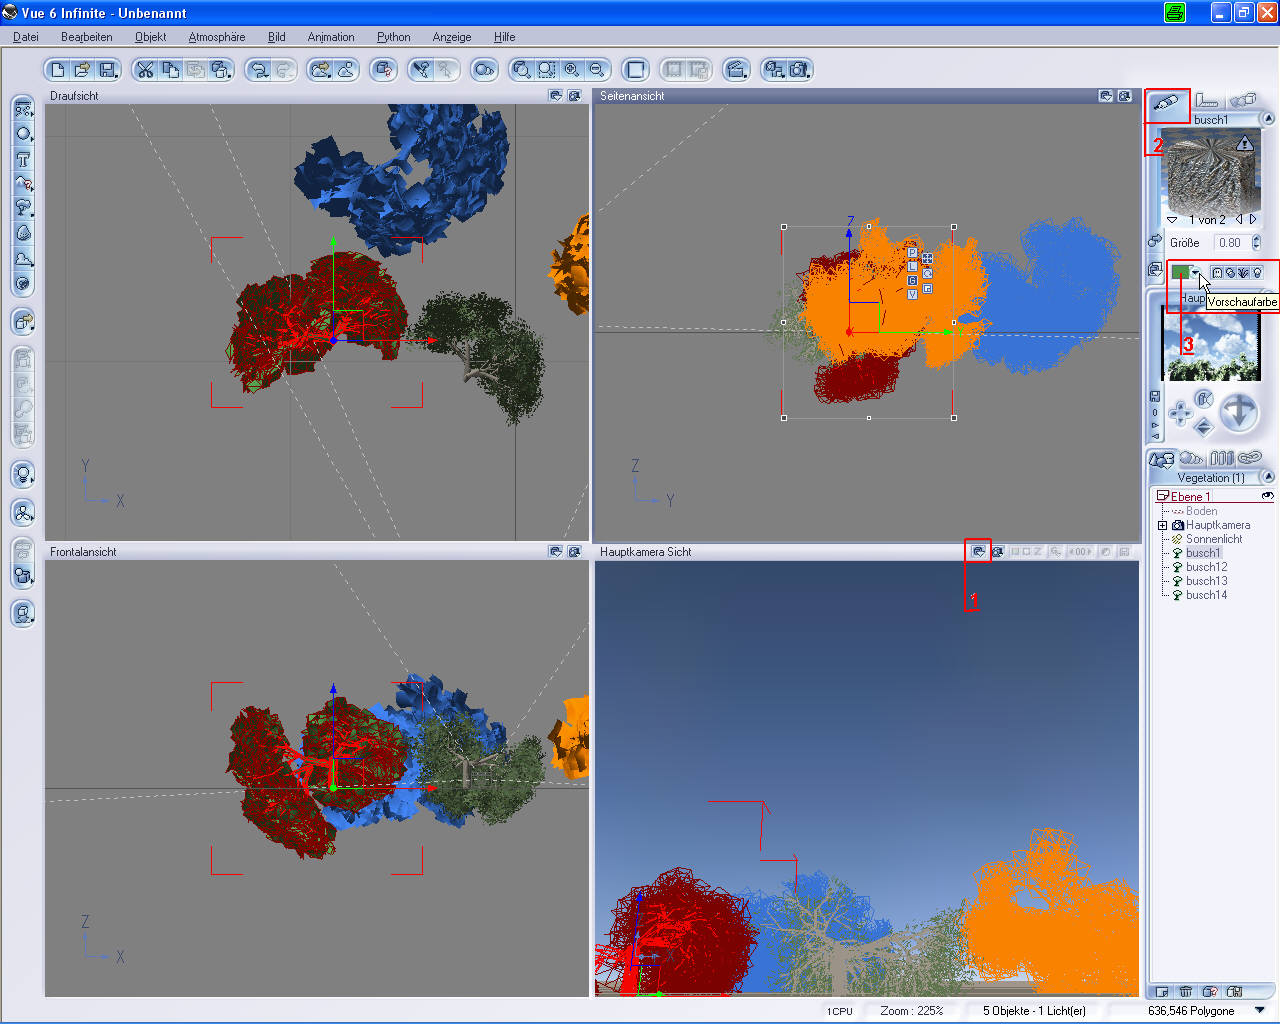
Task: Click the render camera toolbar icon
Action: tap(799, 70)
